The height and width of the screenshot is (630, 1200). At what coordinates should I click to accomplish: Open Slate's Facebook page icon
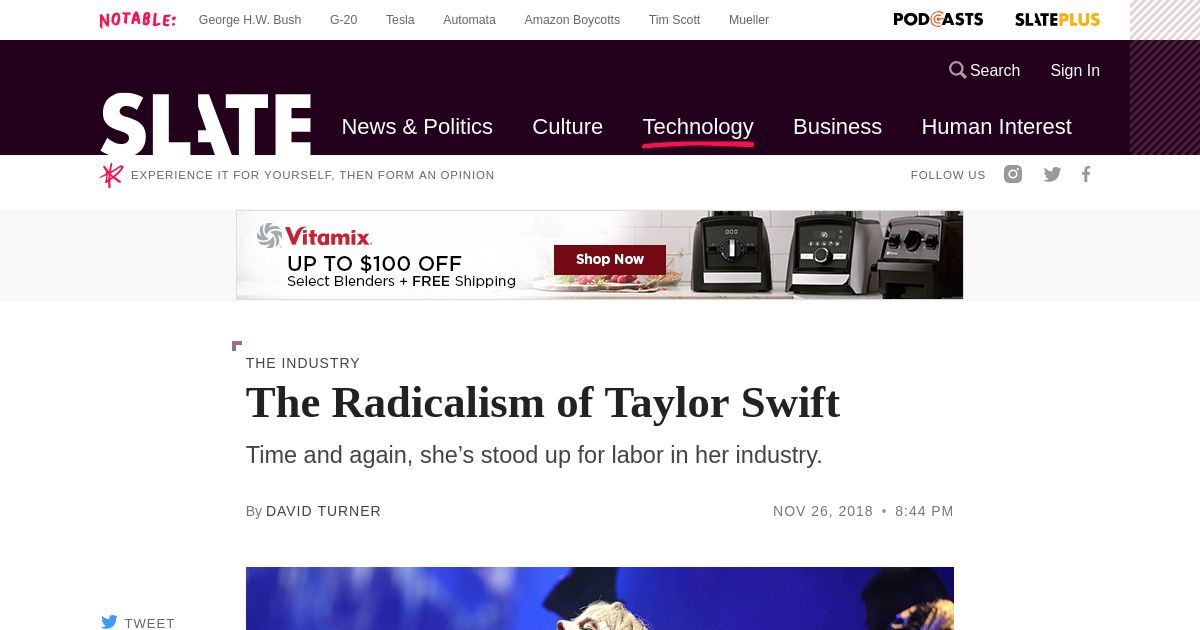point(1086,174)
